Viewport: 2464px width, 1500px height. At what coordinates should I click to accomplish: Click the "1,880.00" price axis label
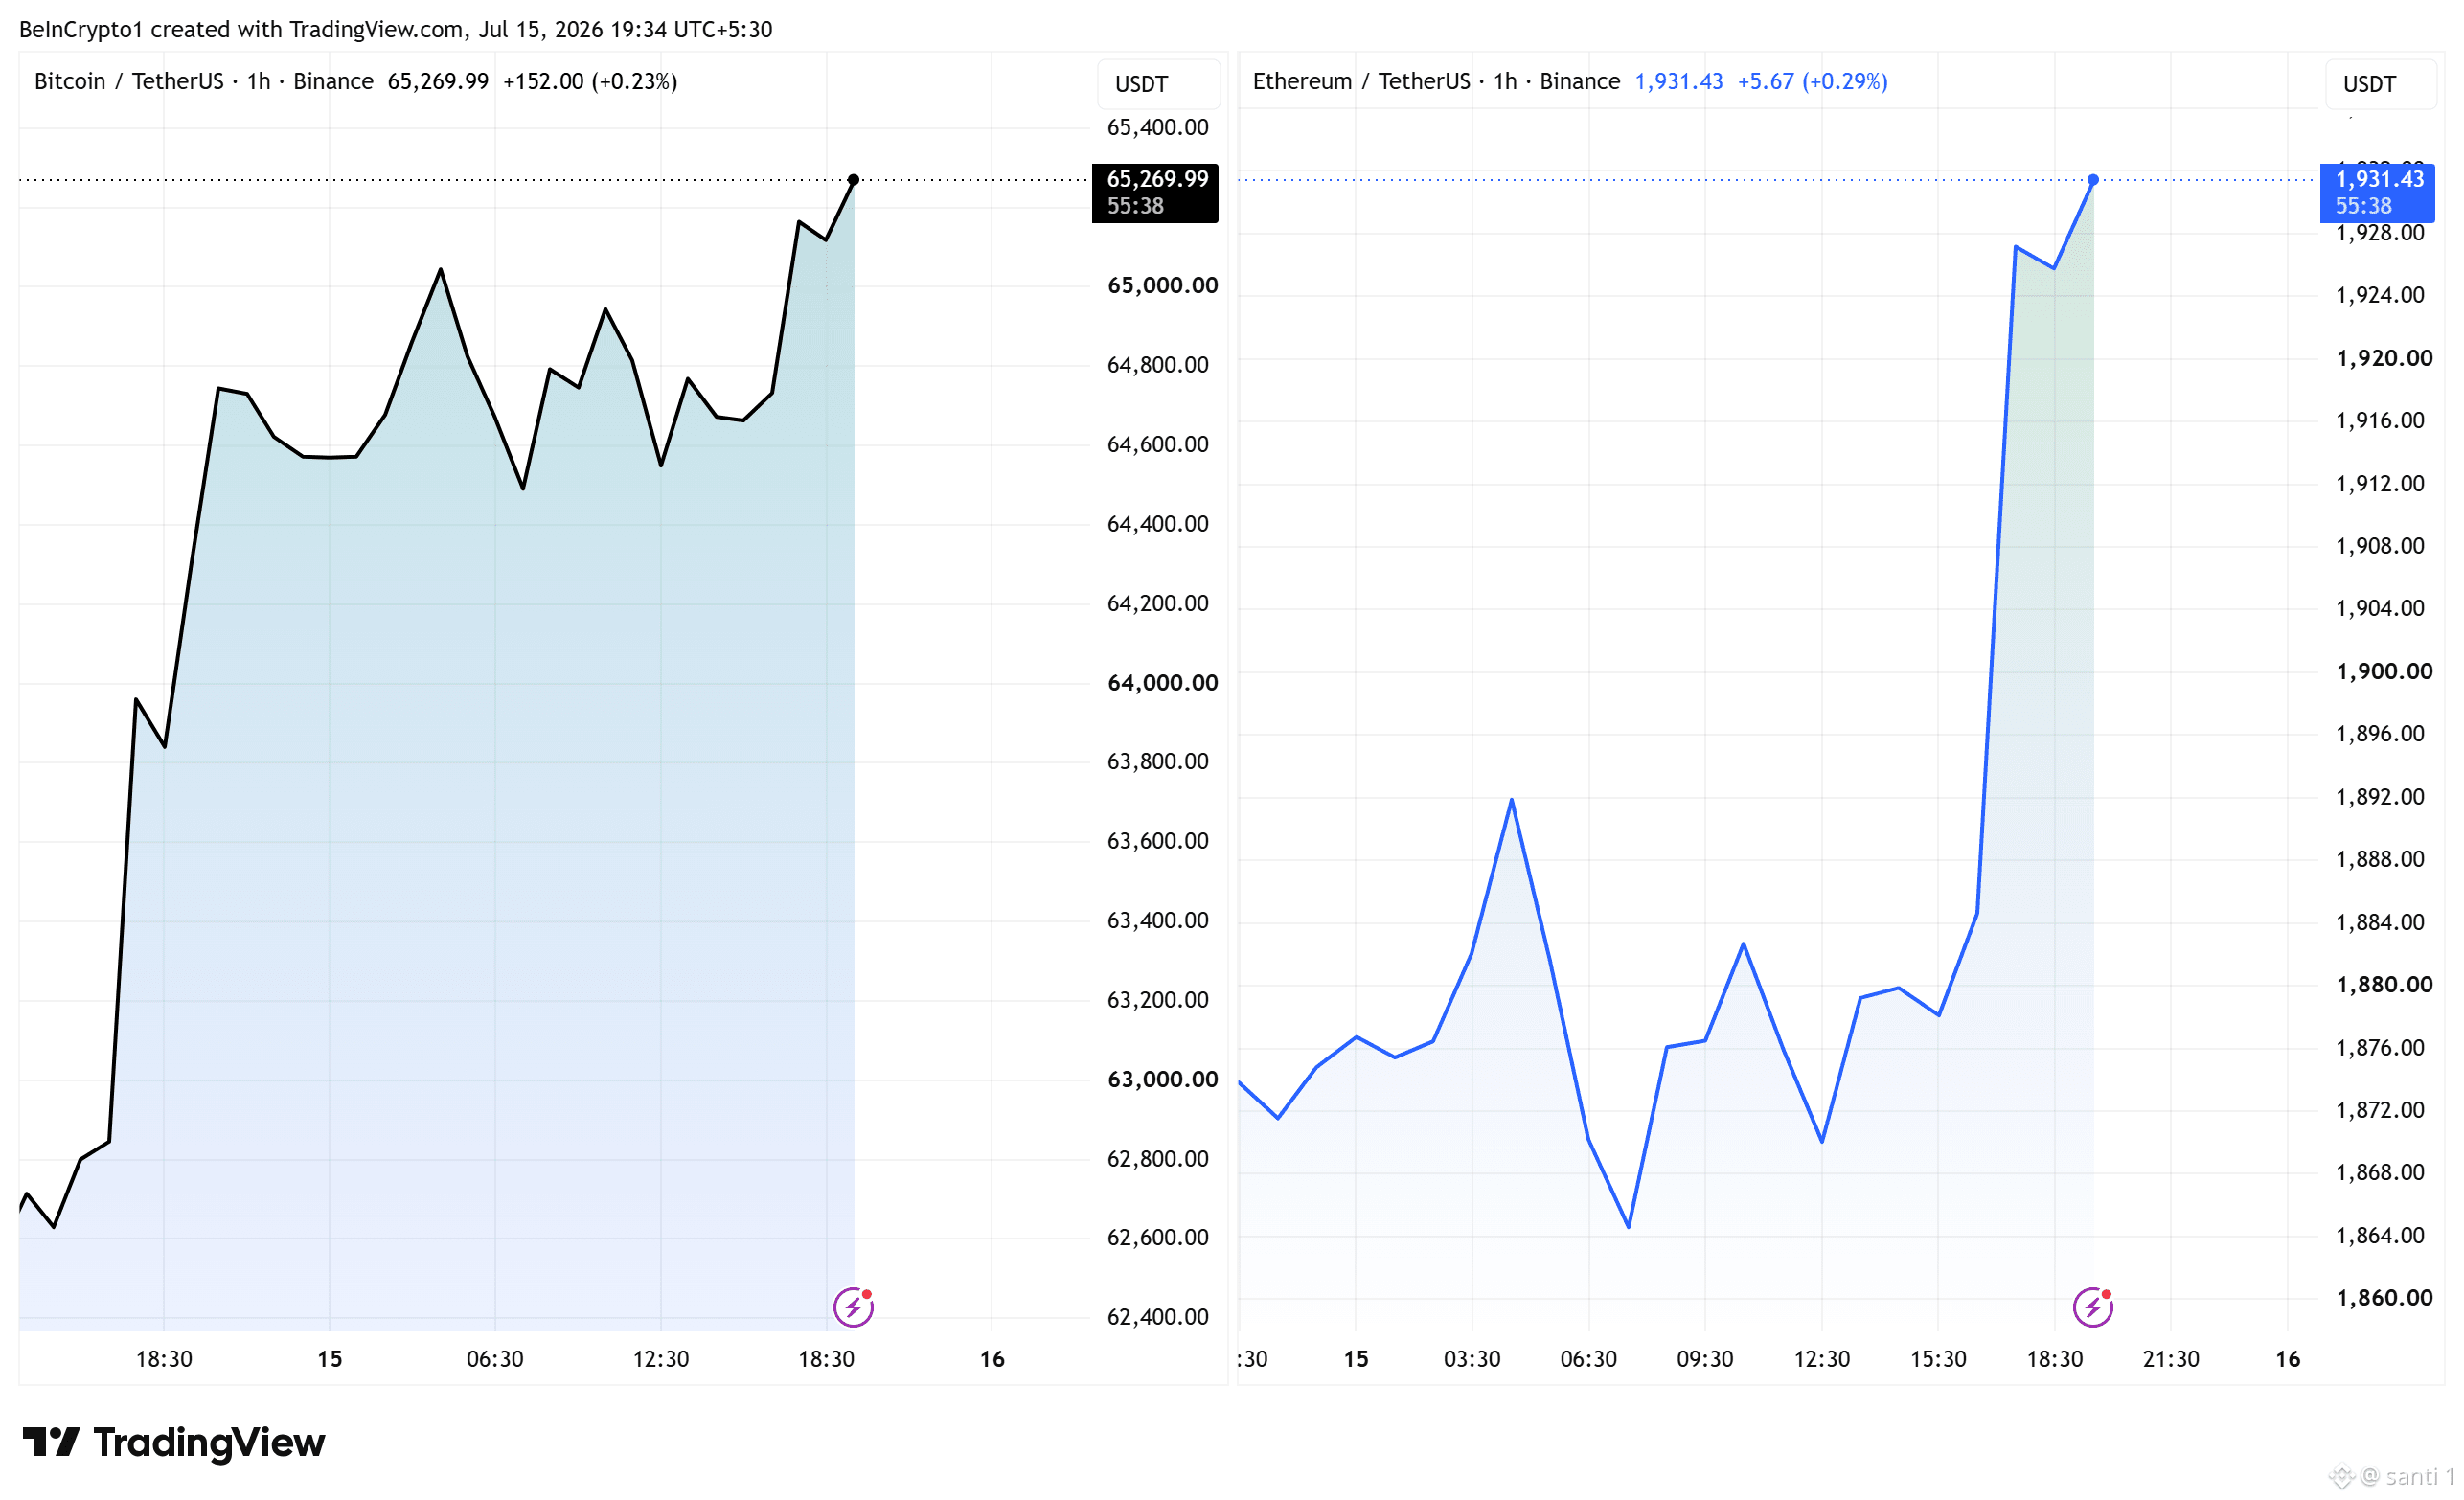[2384, 985]
